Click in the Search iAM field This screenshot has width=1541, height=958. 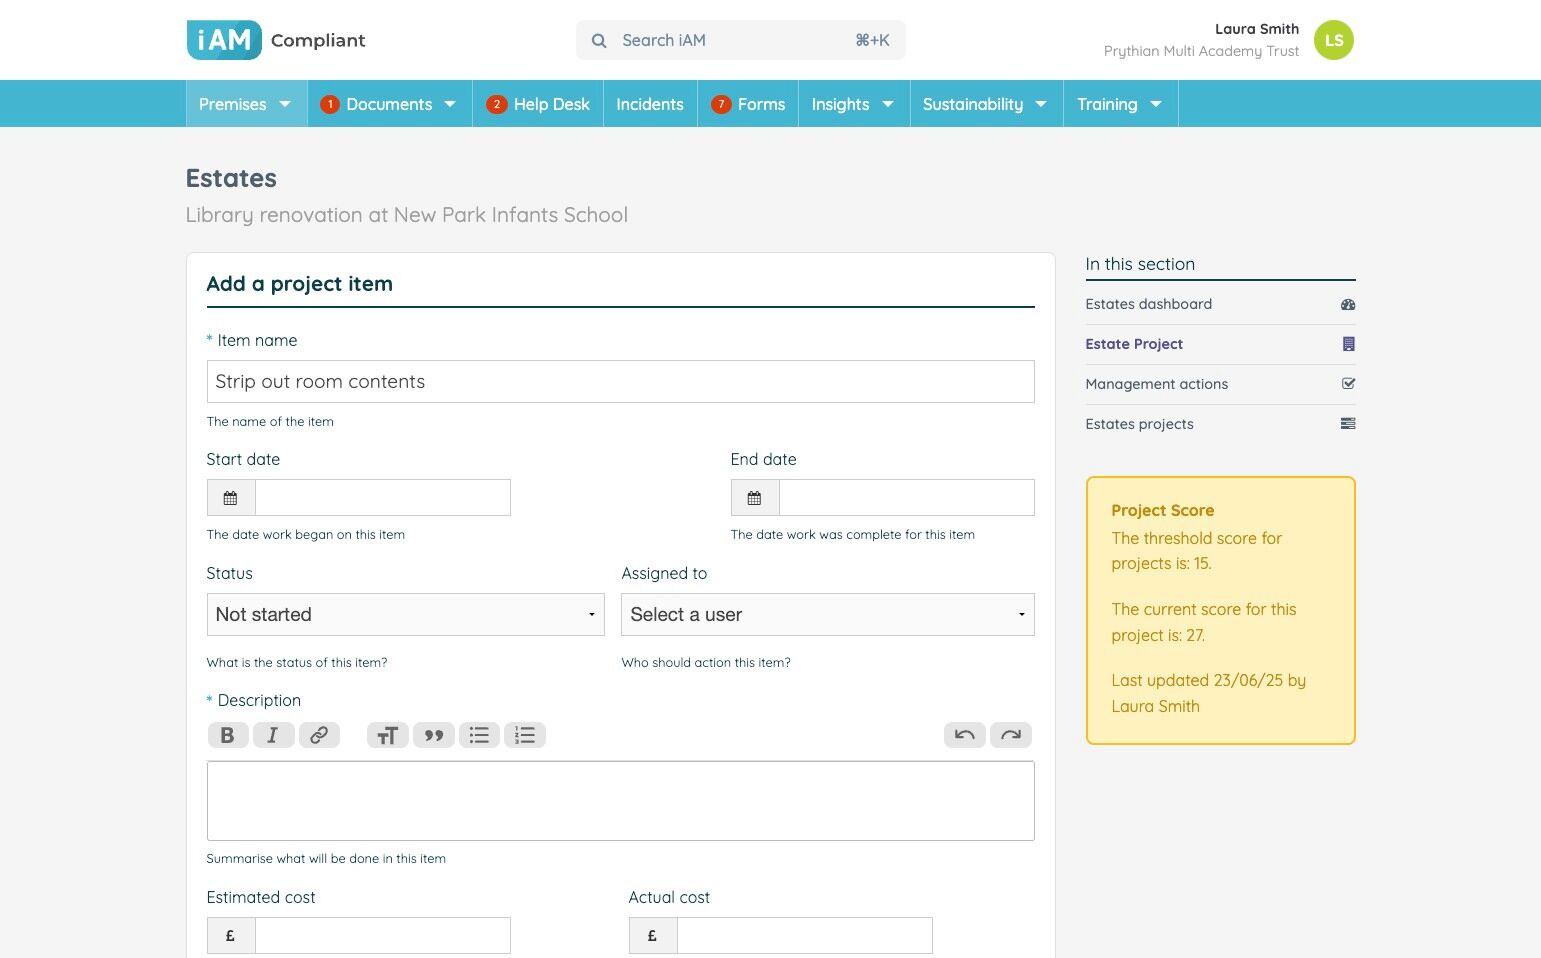coord(741,40)
